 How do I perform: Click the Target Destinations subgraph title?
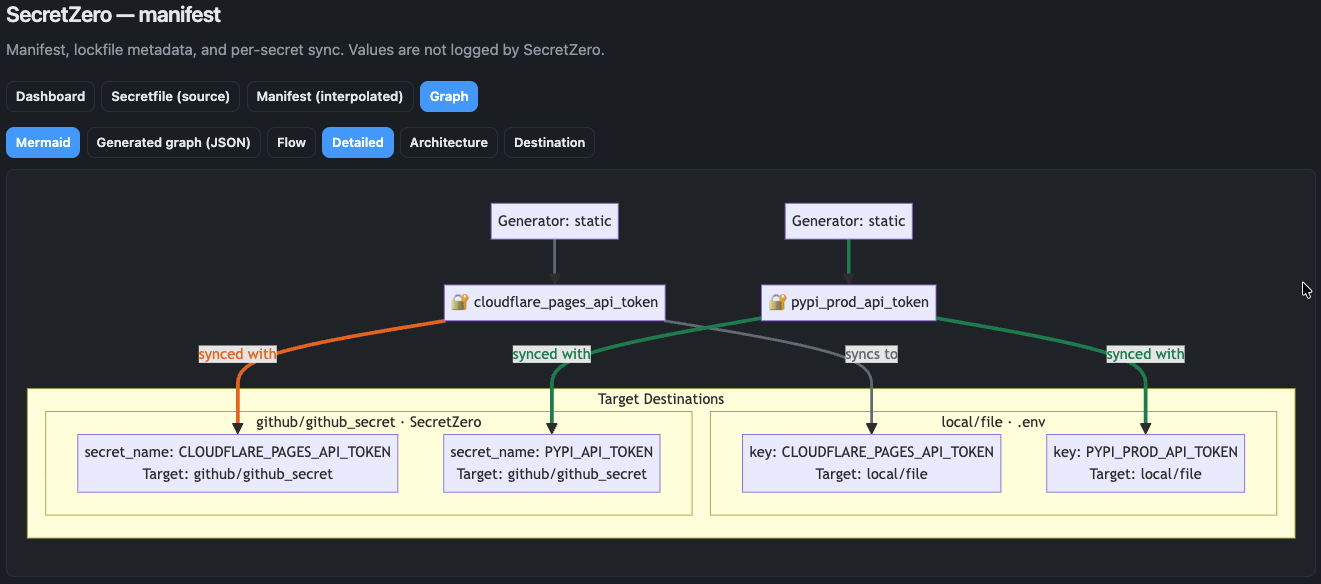coord(662,398)
